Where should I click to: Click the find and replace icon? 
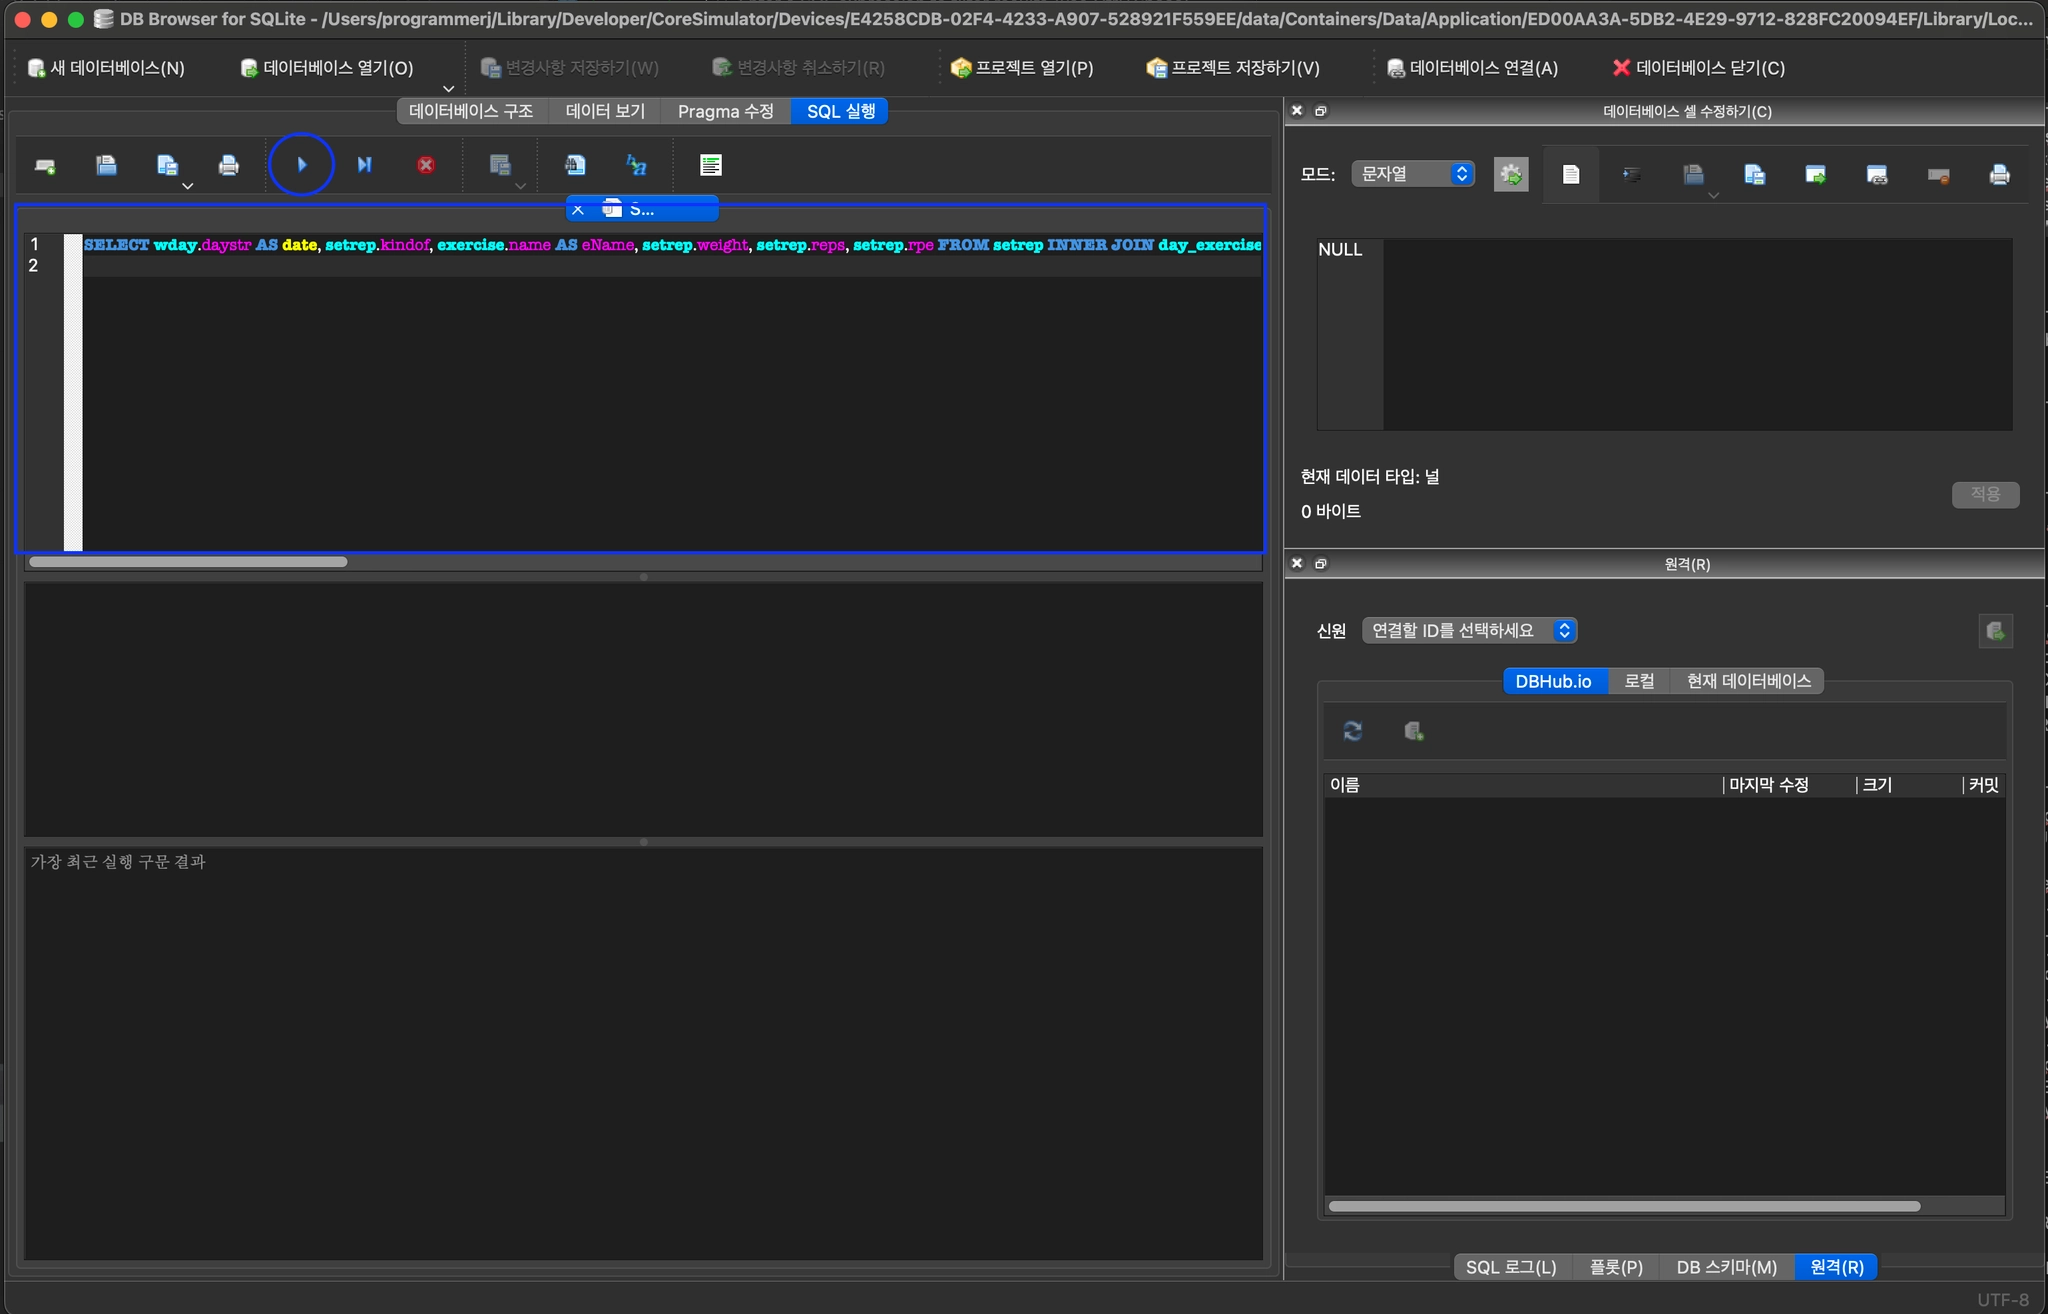pos(636,165)
